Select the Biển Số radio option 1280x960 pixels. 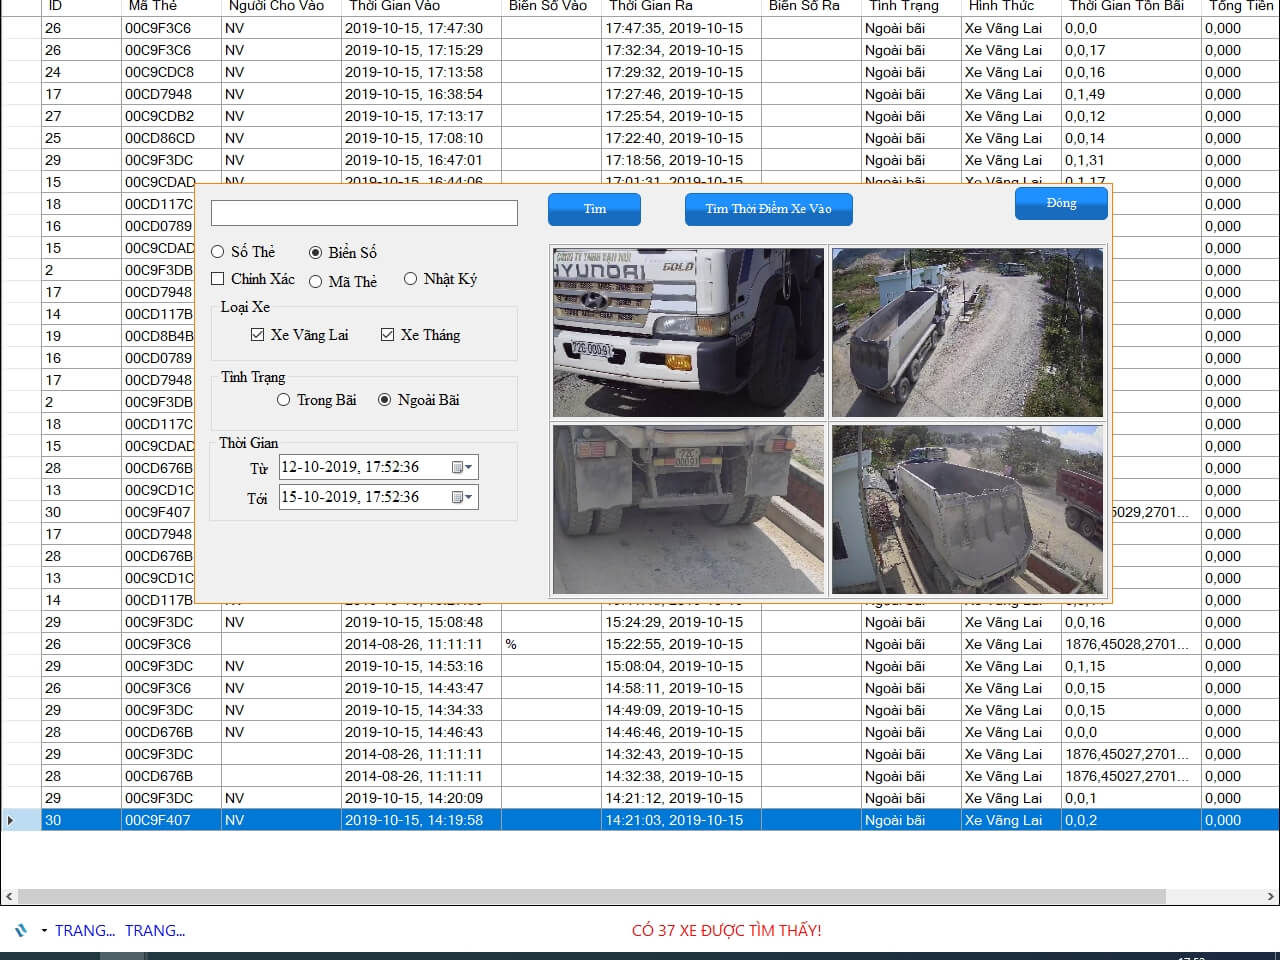(x=316, y=253)
